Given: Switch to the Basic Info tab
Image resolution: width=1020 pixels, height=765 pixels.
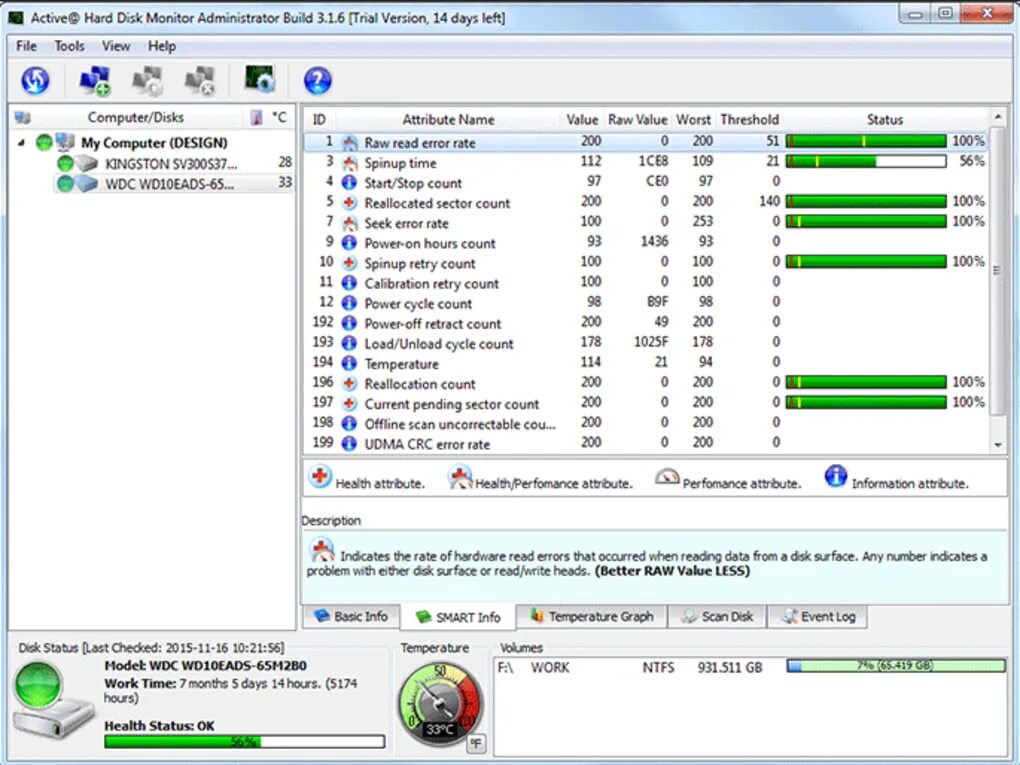Looking at the screenshot, I should click(351, 616).
